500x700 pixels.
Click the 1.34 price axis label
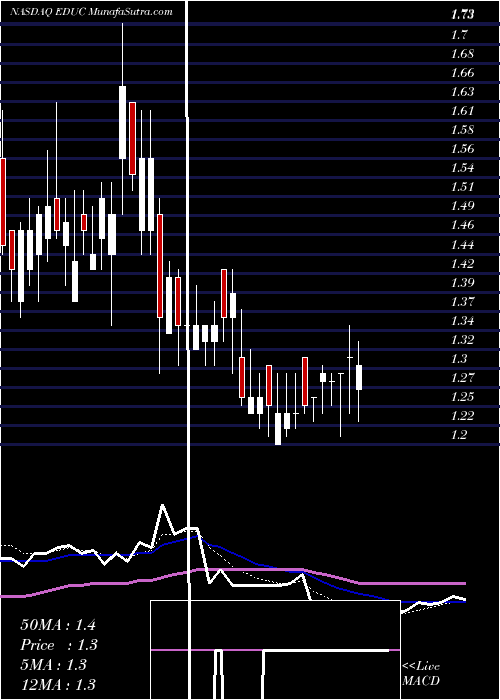[x=462, y=321]
